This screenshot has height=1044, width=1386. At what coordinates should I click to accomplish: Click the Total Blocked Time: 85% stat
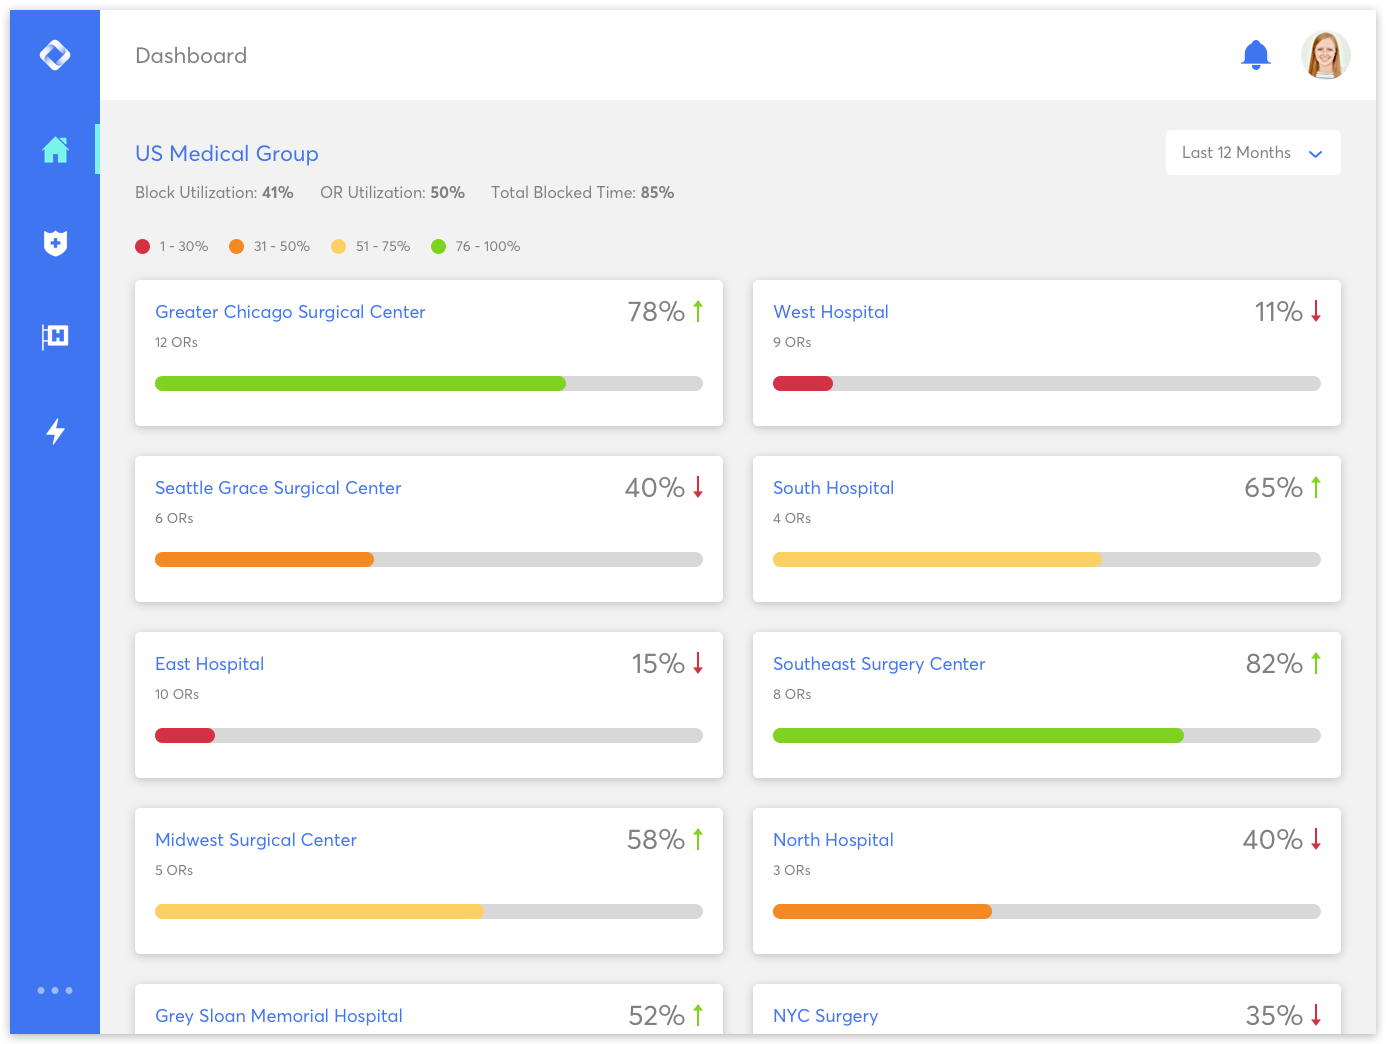pyautogui.click(x=582, y=192)
